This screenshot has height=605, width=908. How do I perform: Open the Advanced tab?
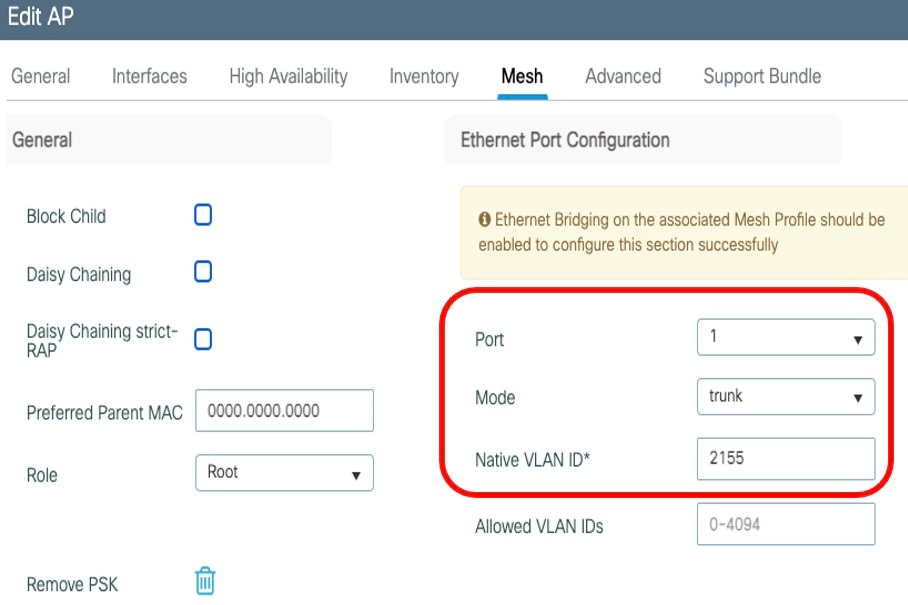(623, 76)
